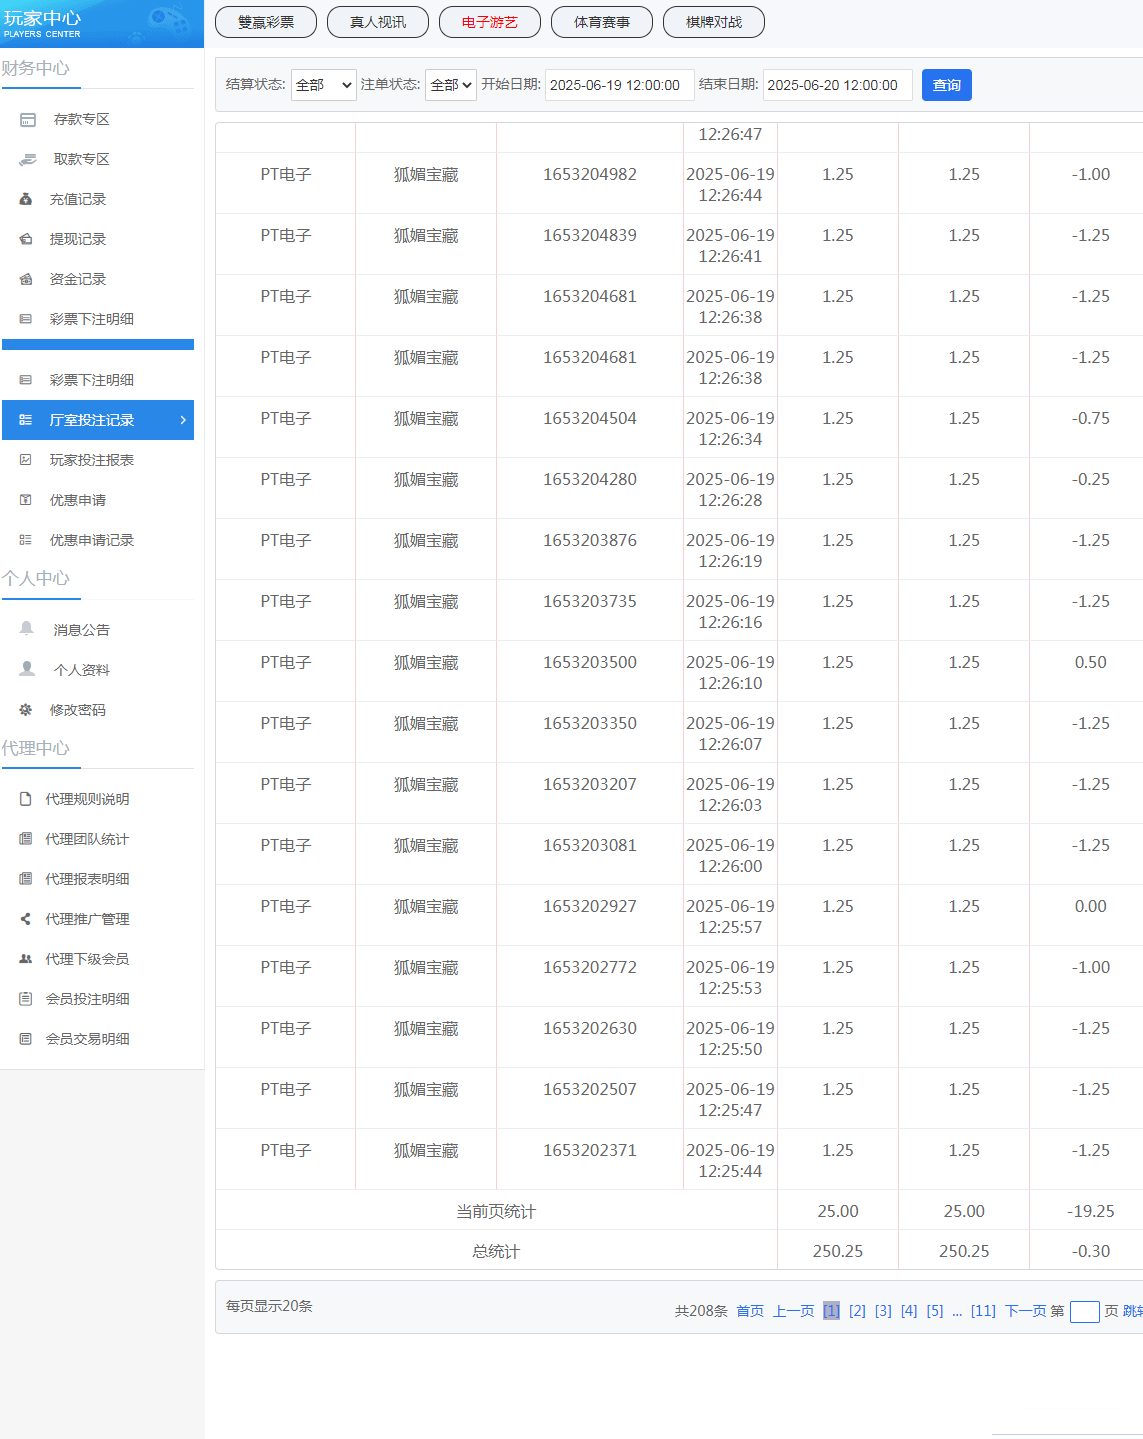Switch to the 真人视讯 tab
The image size is (1143, 1439).
click(378, 22)
